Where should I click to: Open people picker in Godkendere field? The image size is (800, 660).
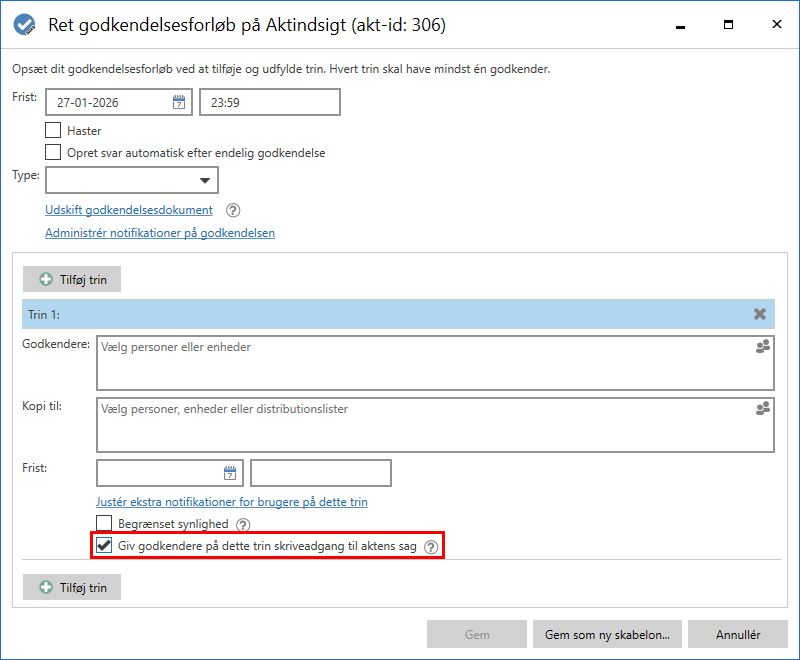point(763,347)
